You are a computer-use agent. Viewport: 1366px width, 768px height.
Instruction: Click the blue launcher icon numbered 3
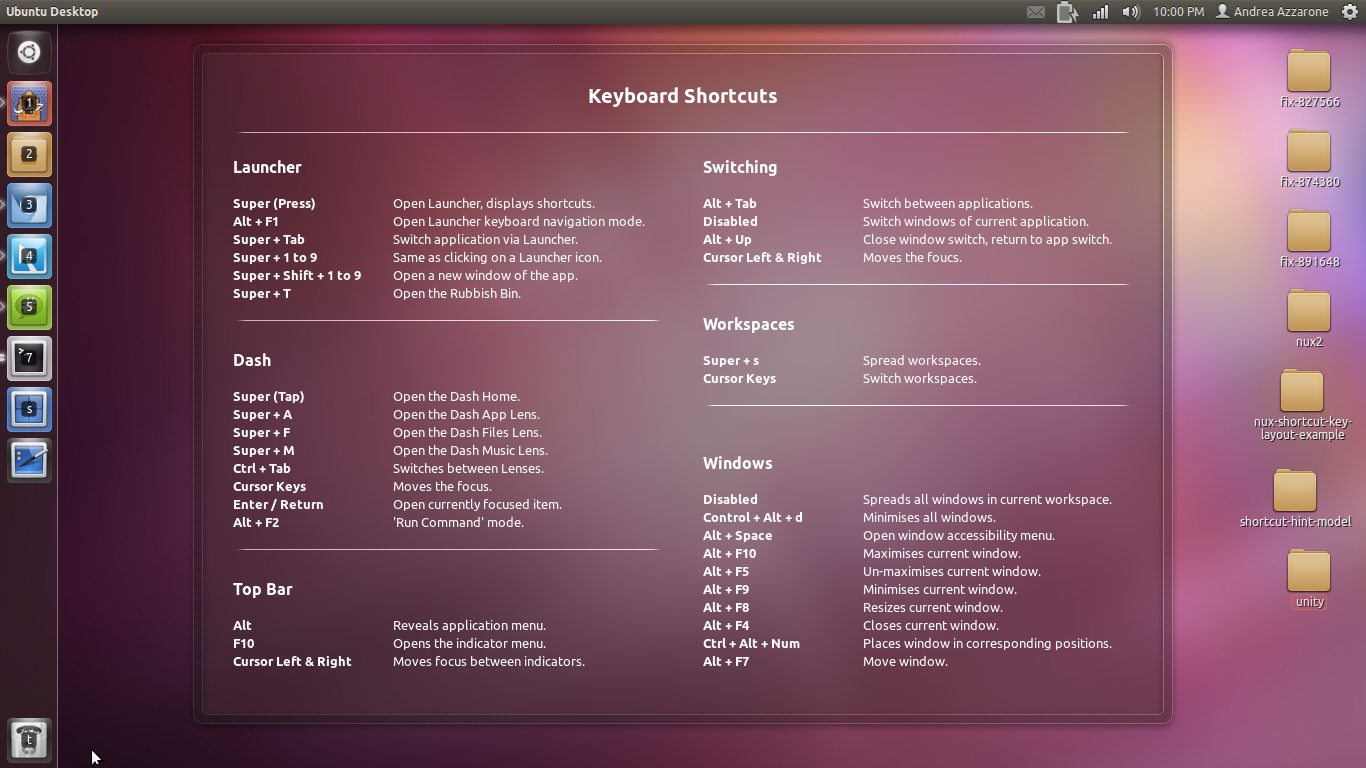click(x=28, y=206)
